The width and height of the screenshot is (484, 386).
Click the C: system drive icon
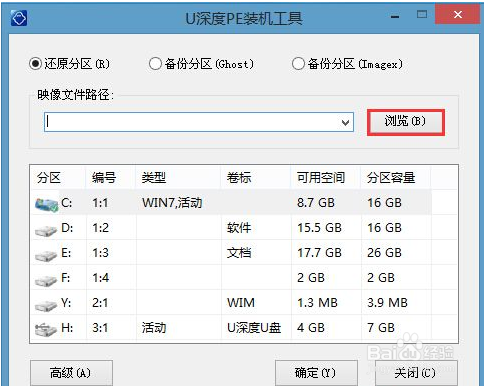point(46,204)
